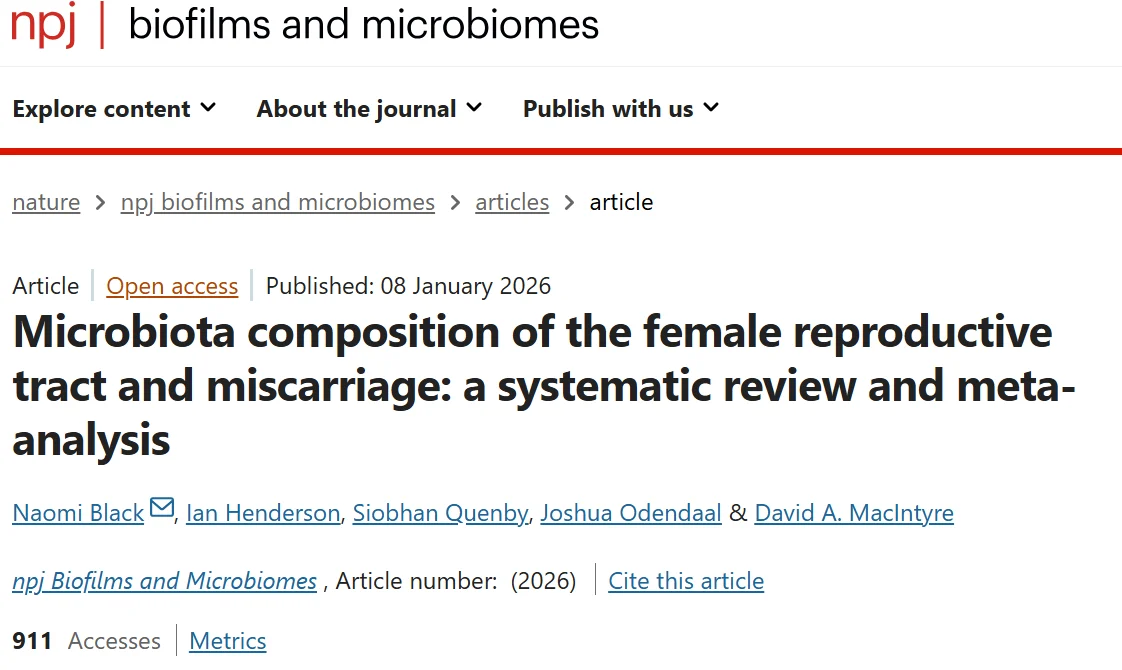Click the npj journal logo
1122x670 pixels.
tap(43, 24)
